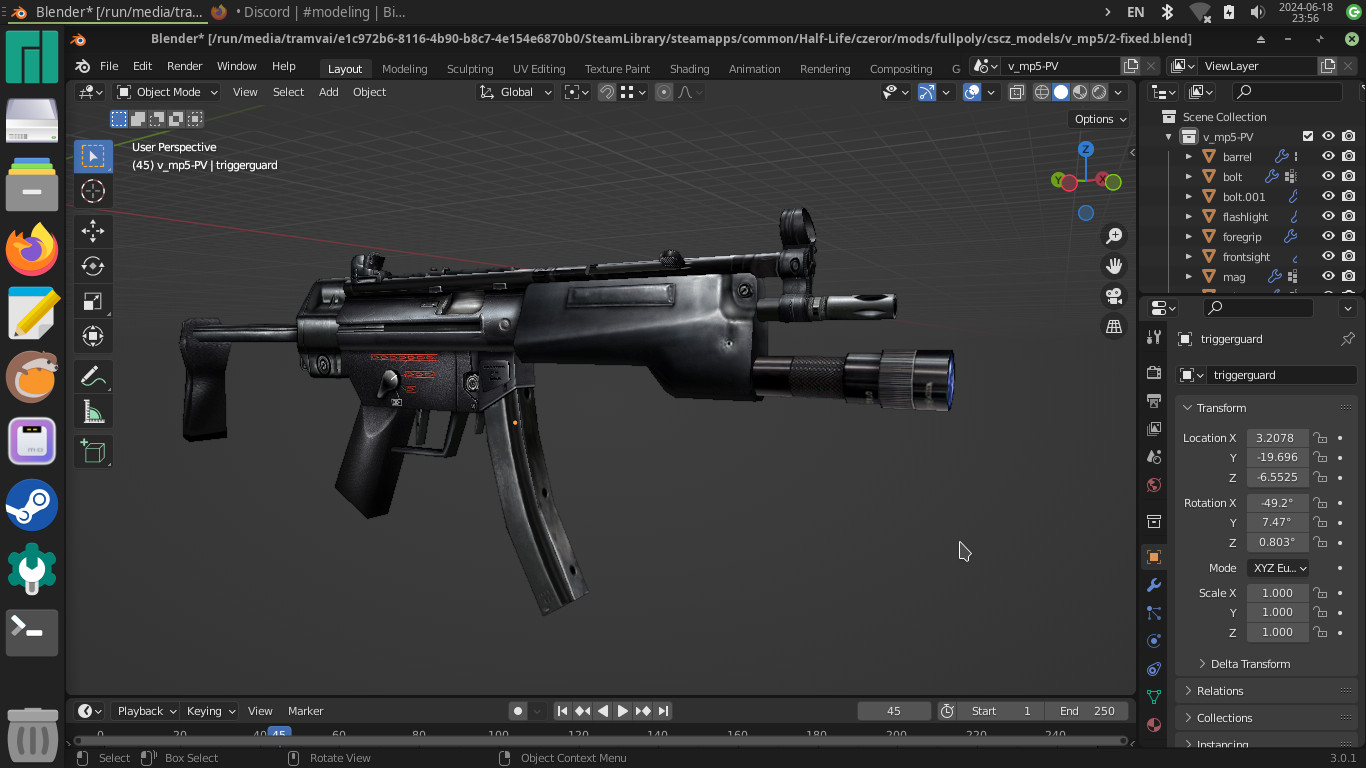Disable rendering of the flashlight object
The image size is (1366, 768).
point(1349,216)
